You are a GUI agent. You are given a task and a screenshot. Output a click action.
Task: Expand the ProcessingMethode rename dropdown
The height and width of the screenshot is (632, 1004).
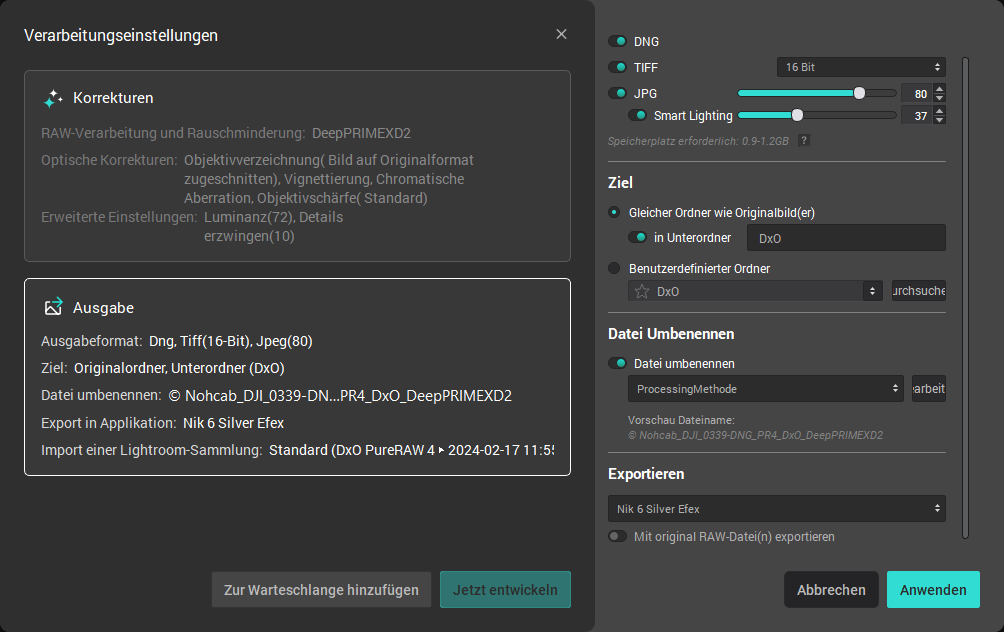pos(765,388)
